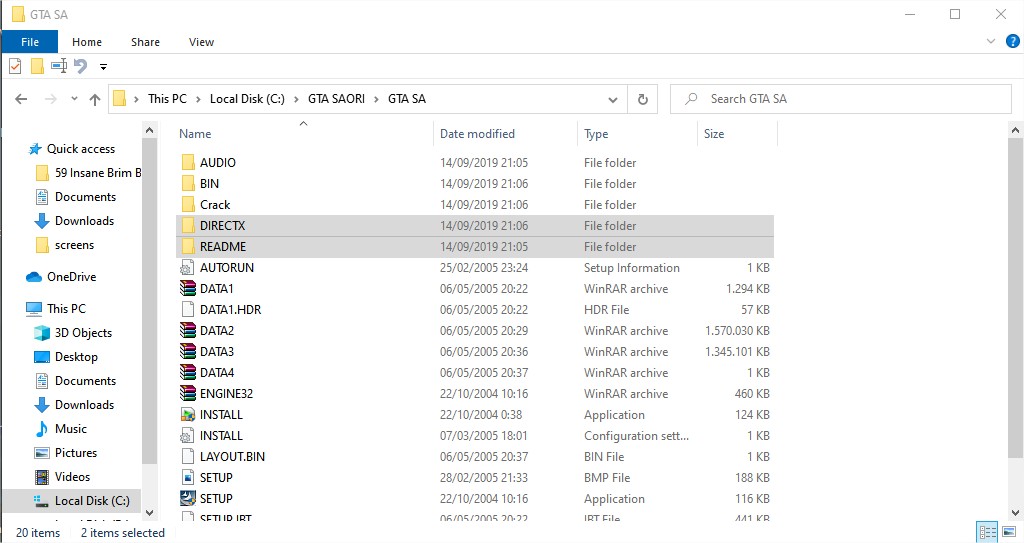Select the DATA1.HDR file
Viewport: 1024px width, 543px height.
[x=475, y=309]
